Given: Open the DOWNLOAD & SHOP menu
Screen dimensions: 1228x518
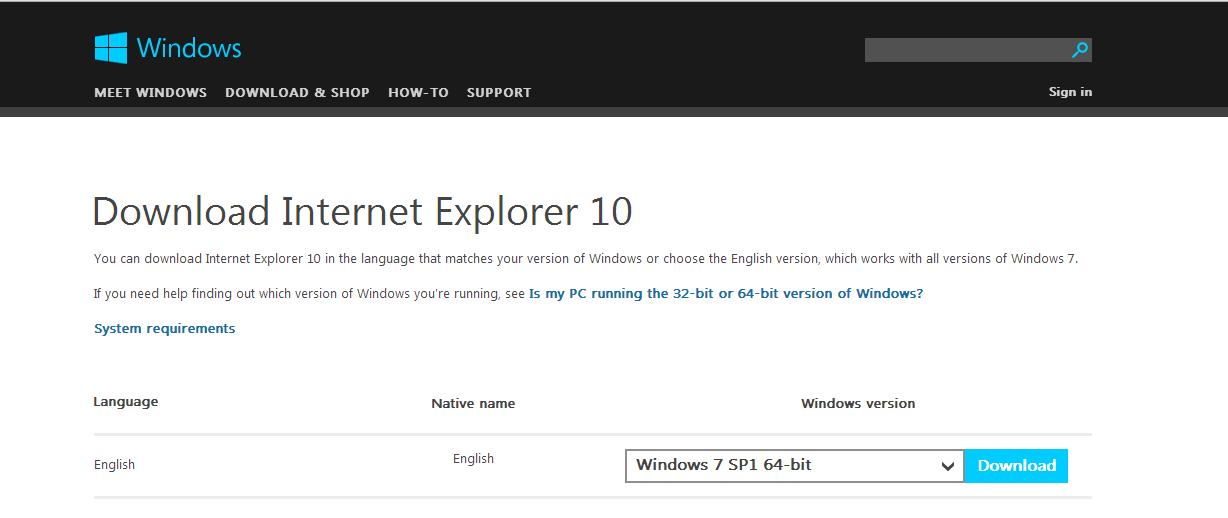Looking at the screenshot, I should [297, 93].
